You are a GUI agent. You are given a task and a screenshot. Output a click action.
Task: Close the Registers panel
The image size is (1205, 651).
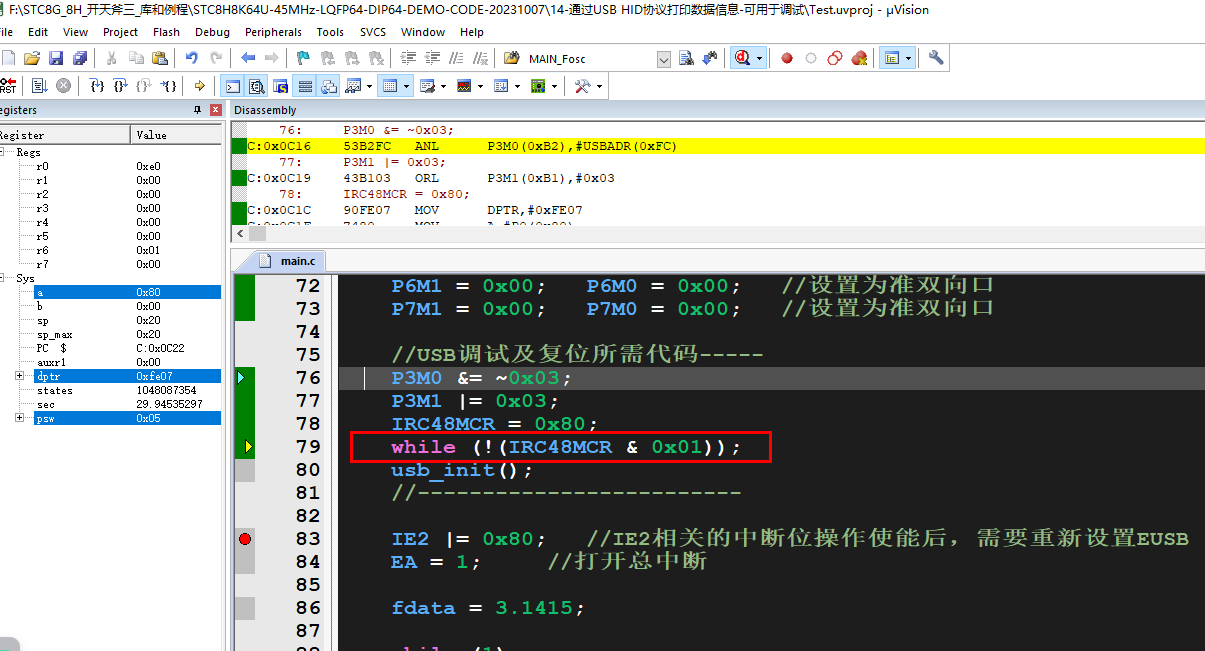click(x=215, y=110)
